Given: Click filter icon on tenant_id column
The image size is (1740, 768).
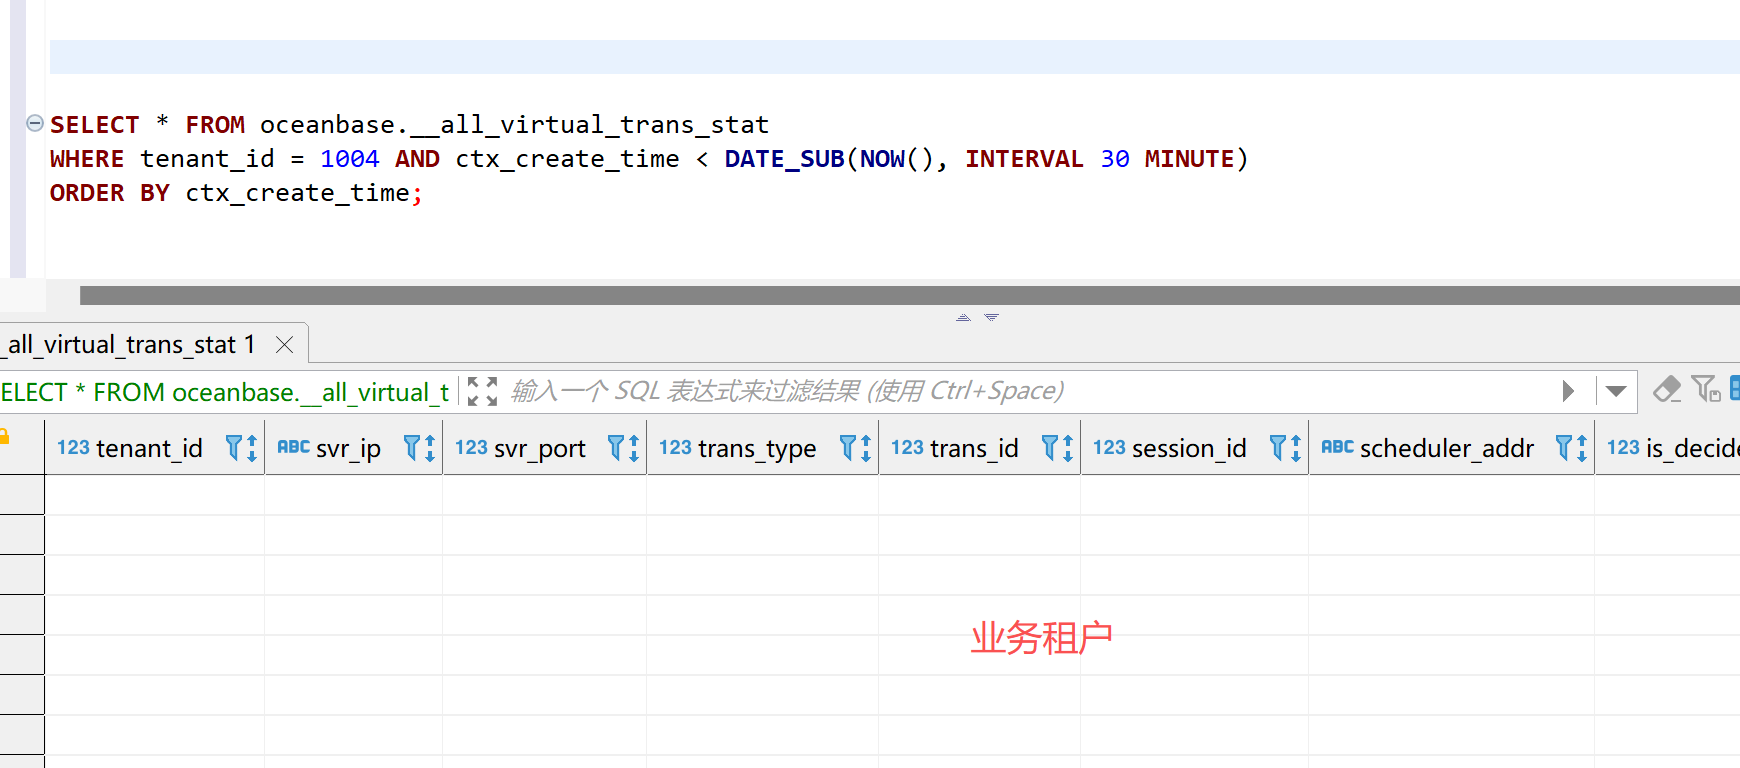Looking at the screenshot, I should coord(241,448).
